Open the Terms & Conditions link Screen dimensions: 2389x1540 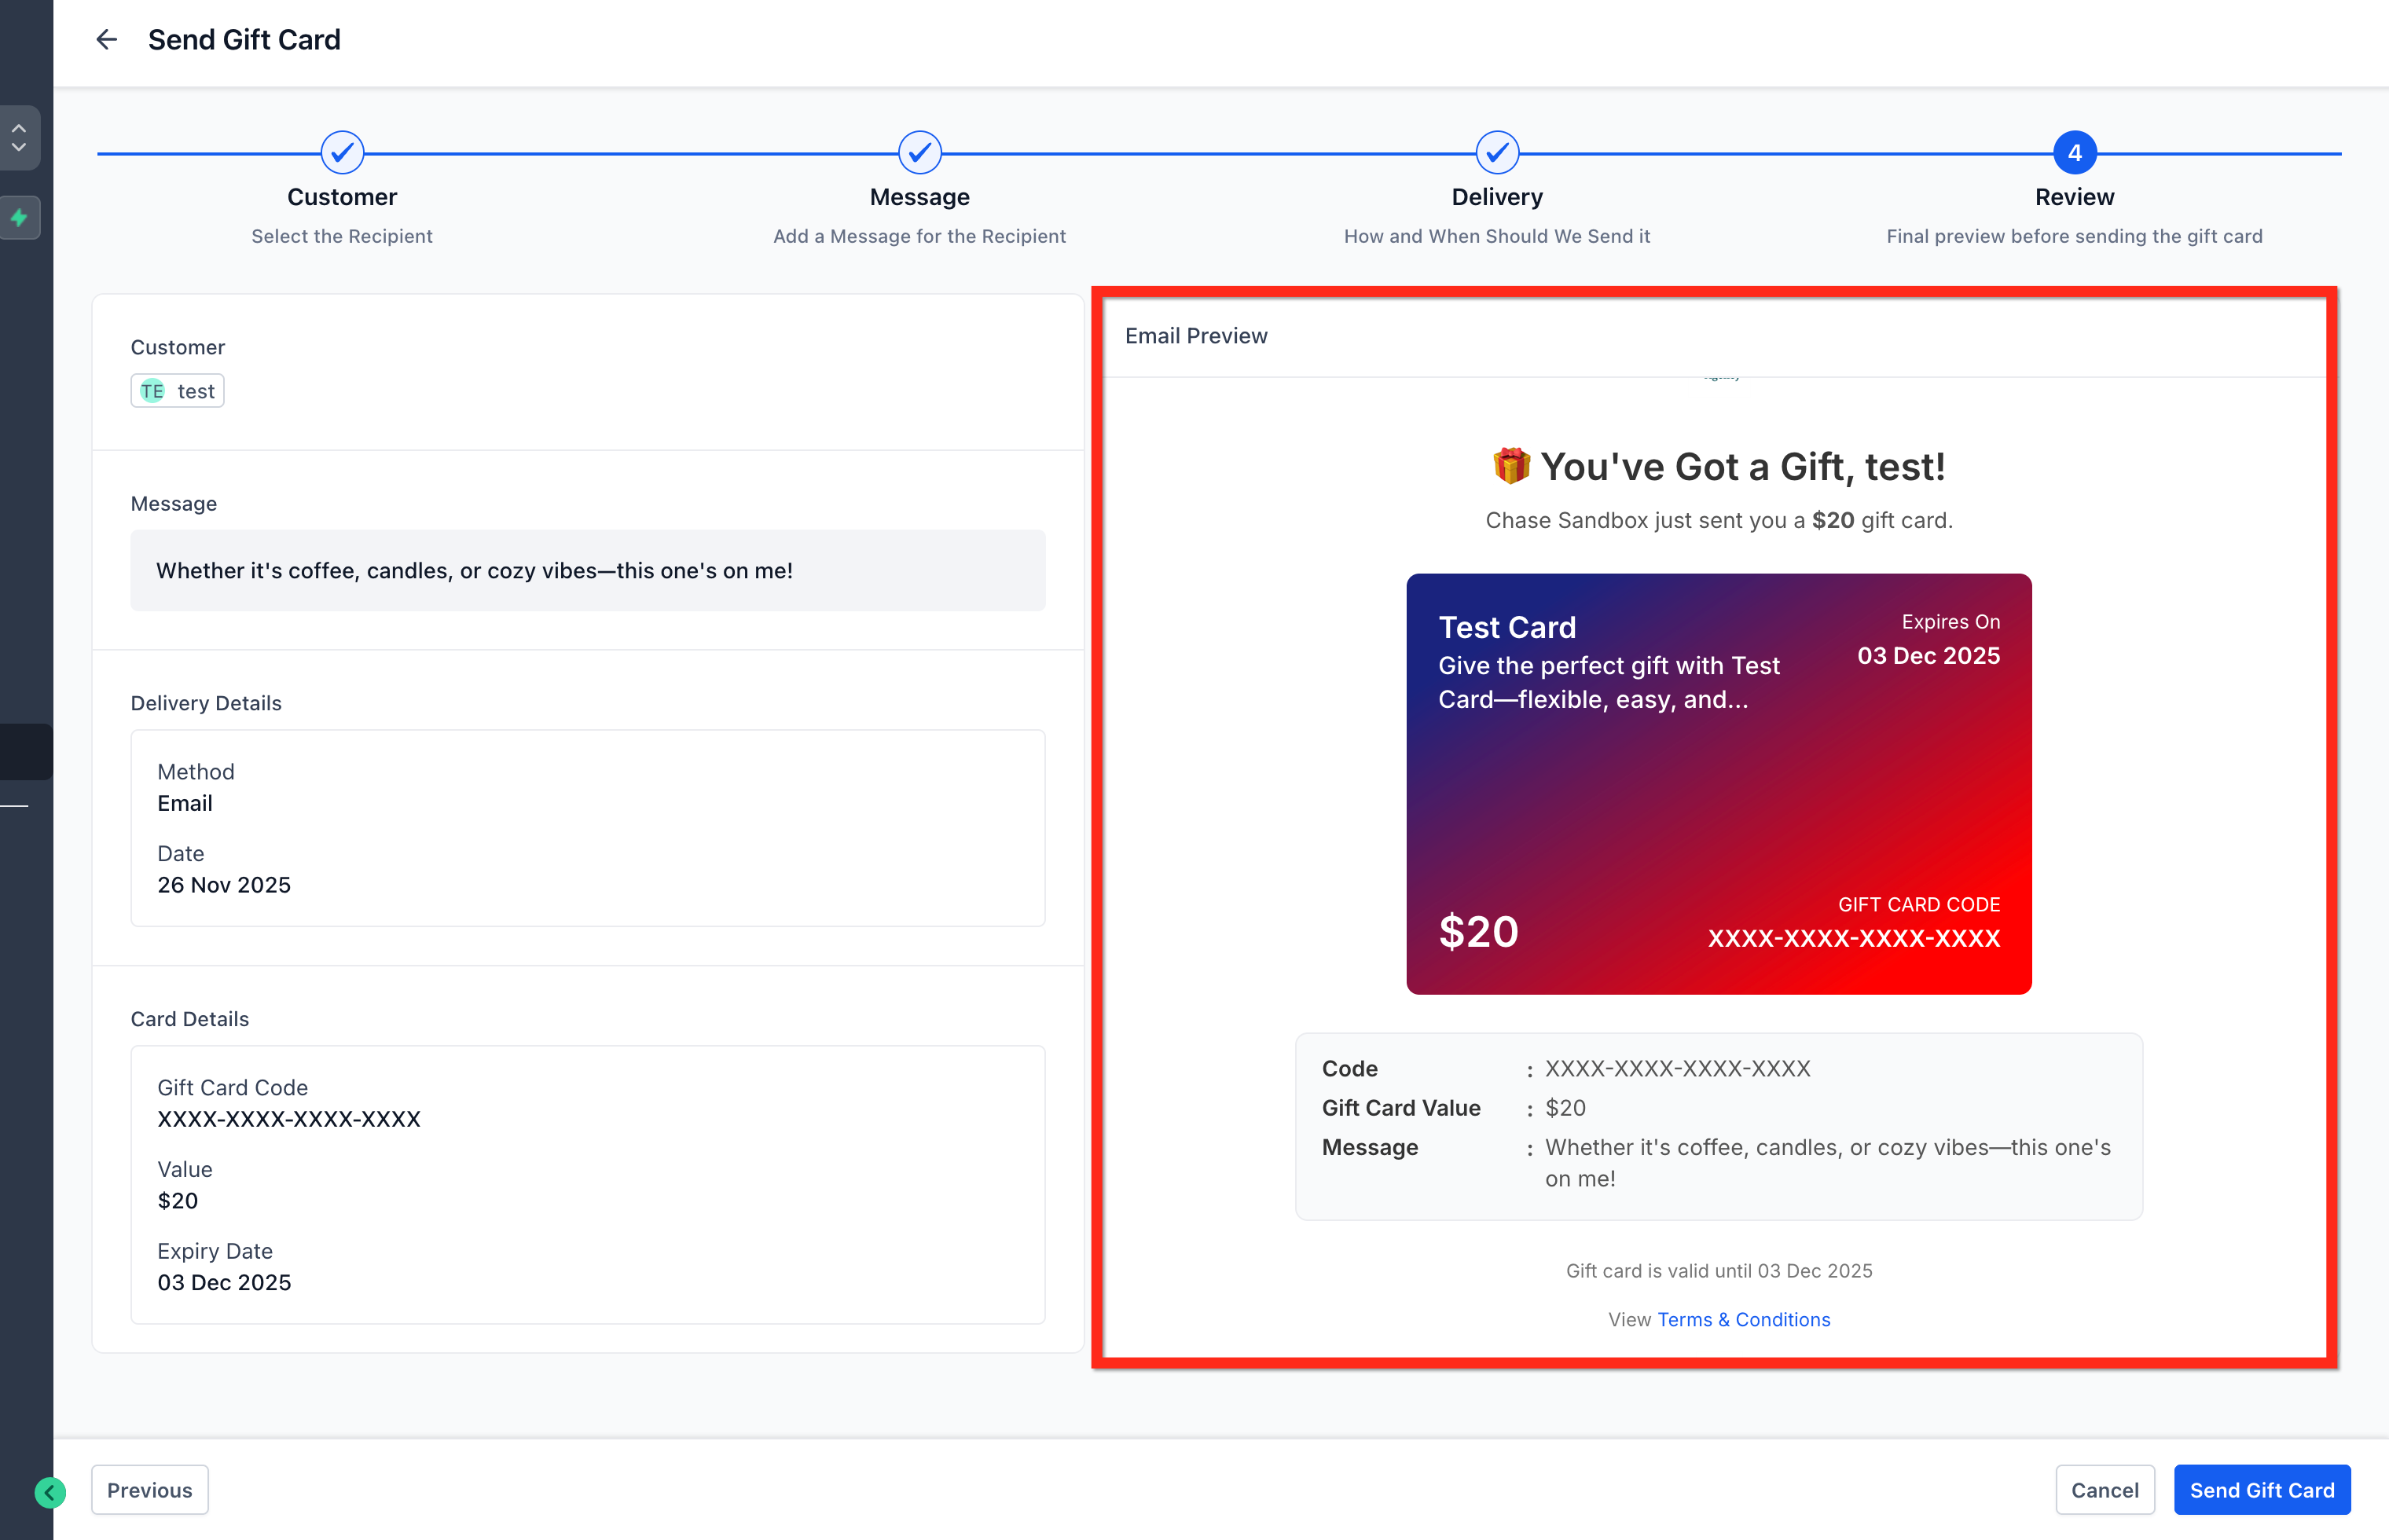[1744, 1319]
